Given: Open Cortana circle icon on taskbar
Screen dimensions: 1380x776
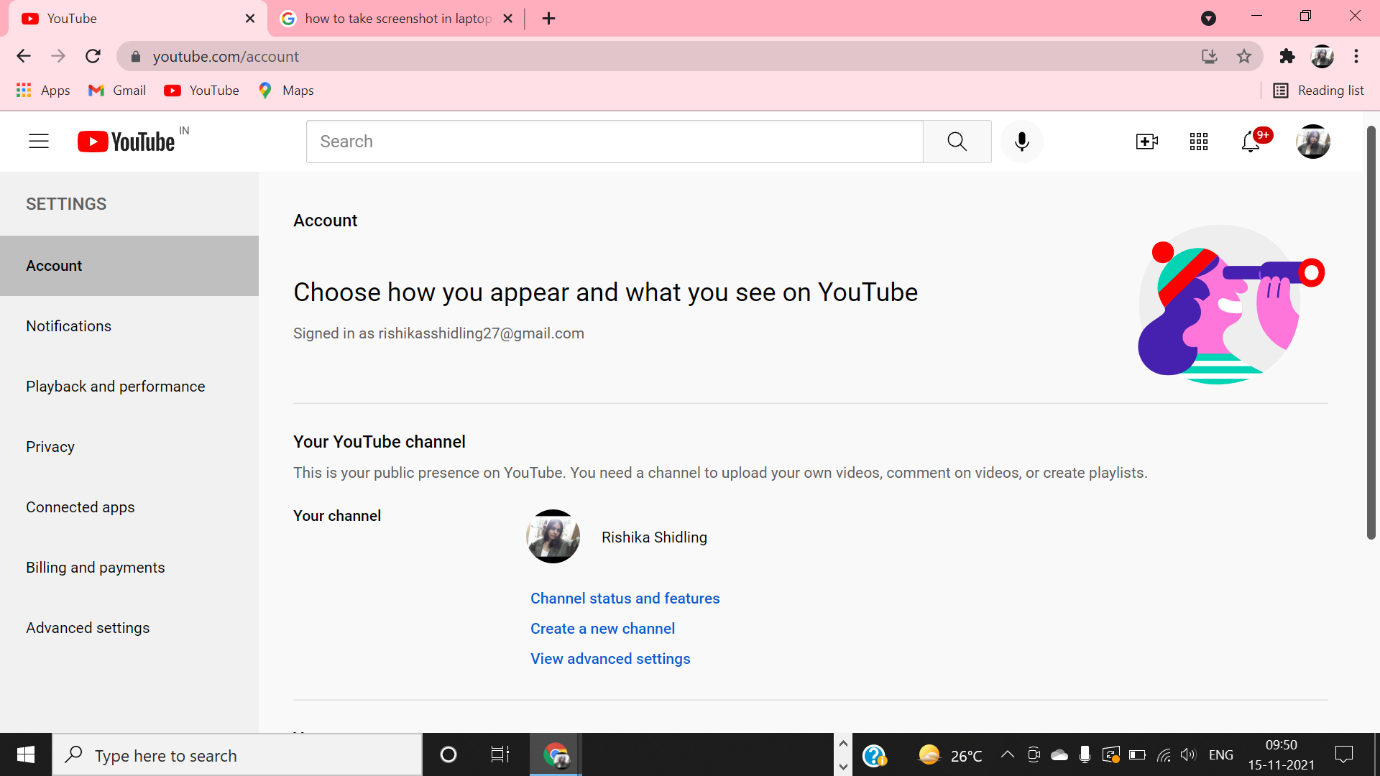Looking at the screenshot, I should 448,755.
